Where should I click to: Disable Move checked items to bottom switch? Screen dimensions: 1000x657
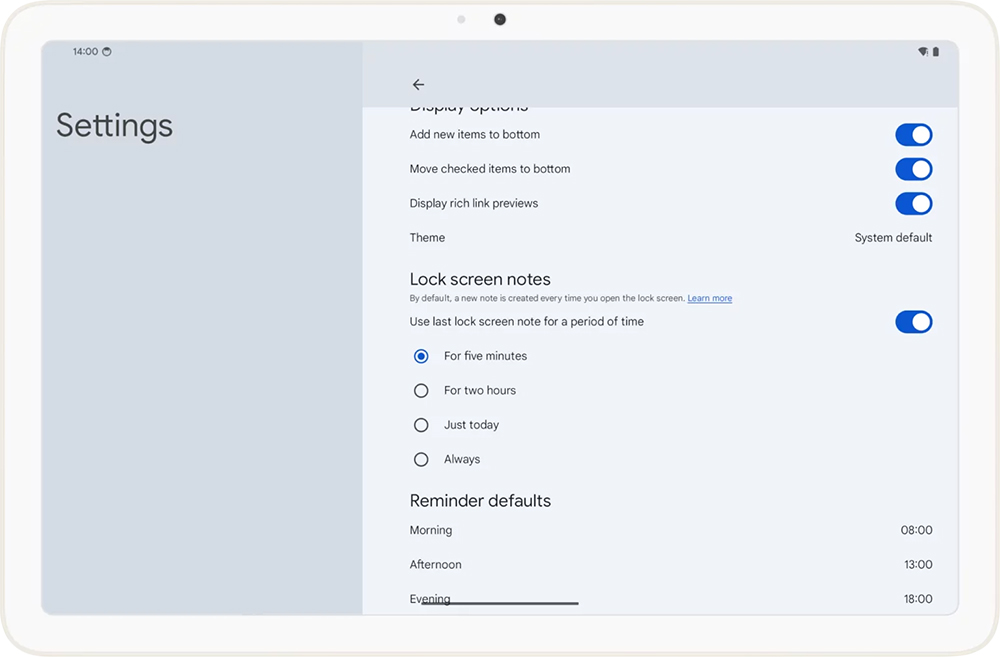point(913,169)
